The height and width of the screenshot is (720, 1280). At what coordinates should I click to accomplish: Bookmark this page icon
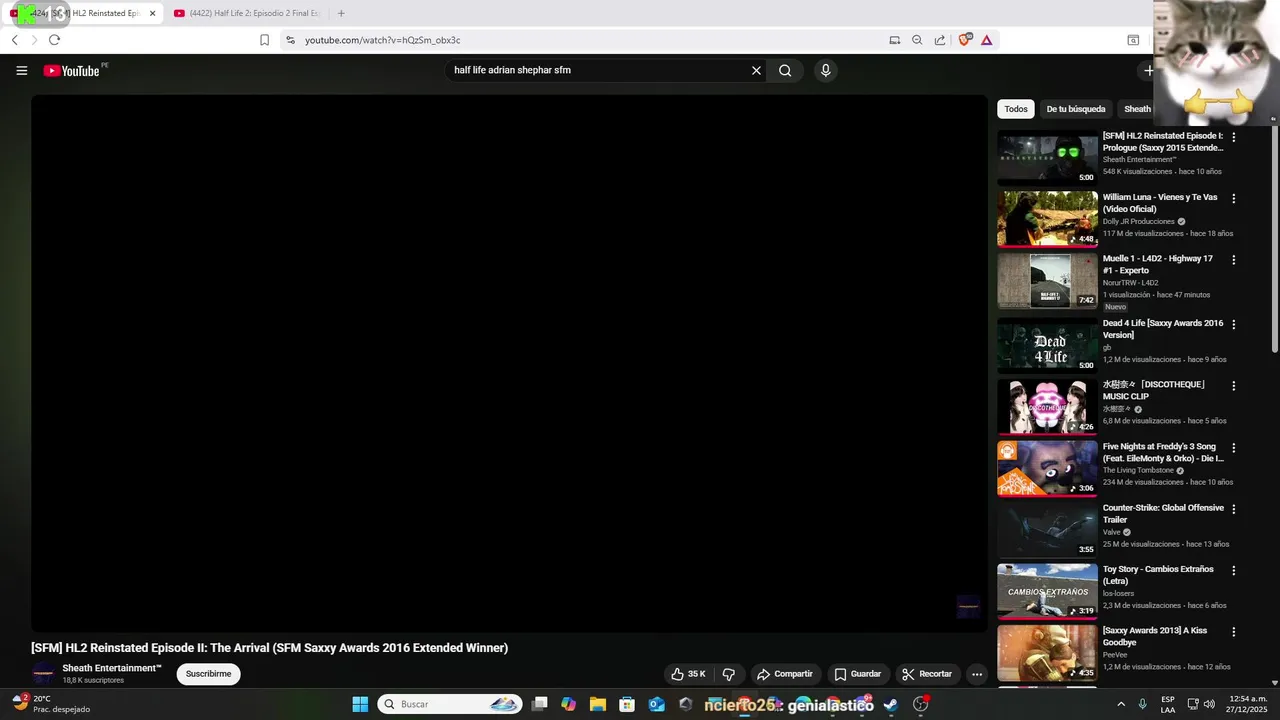[x=264, y=40]
